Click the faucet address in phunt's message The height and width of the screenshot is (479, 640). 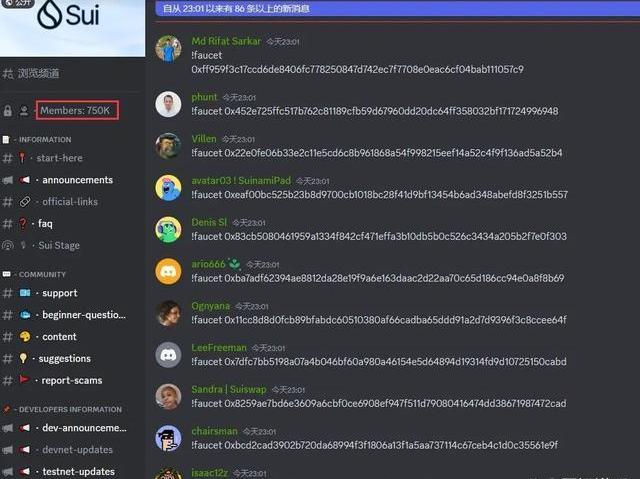391,111
